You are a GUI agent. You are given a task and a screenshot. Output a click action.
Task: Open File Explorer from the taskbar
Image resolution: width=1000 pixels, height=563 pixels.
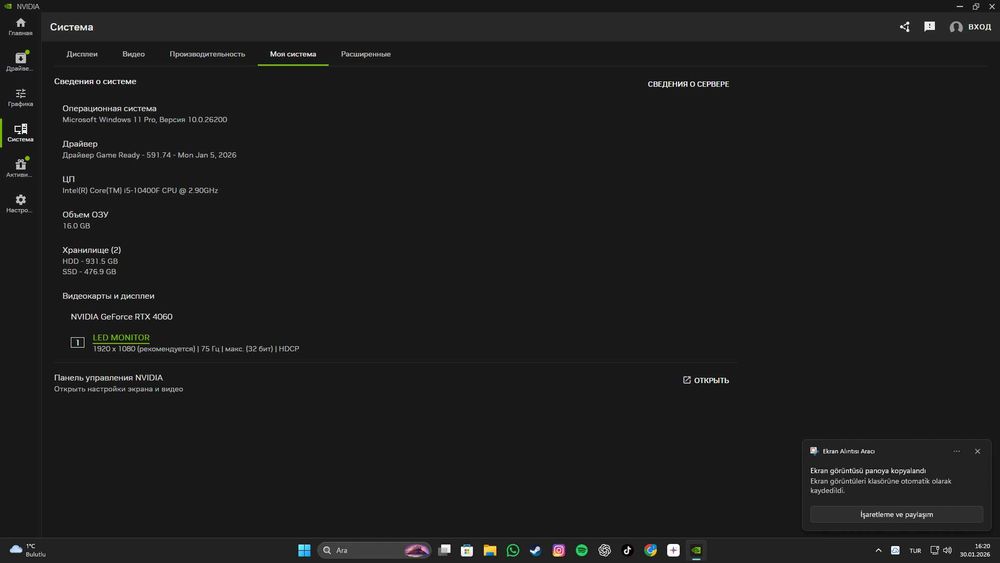pyautogui.click(x=490, y=550)
